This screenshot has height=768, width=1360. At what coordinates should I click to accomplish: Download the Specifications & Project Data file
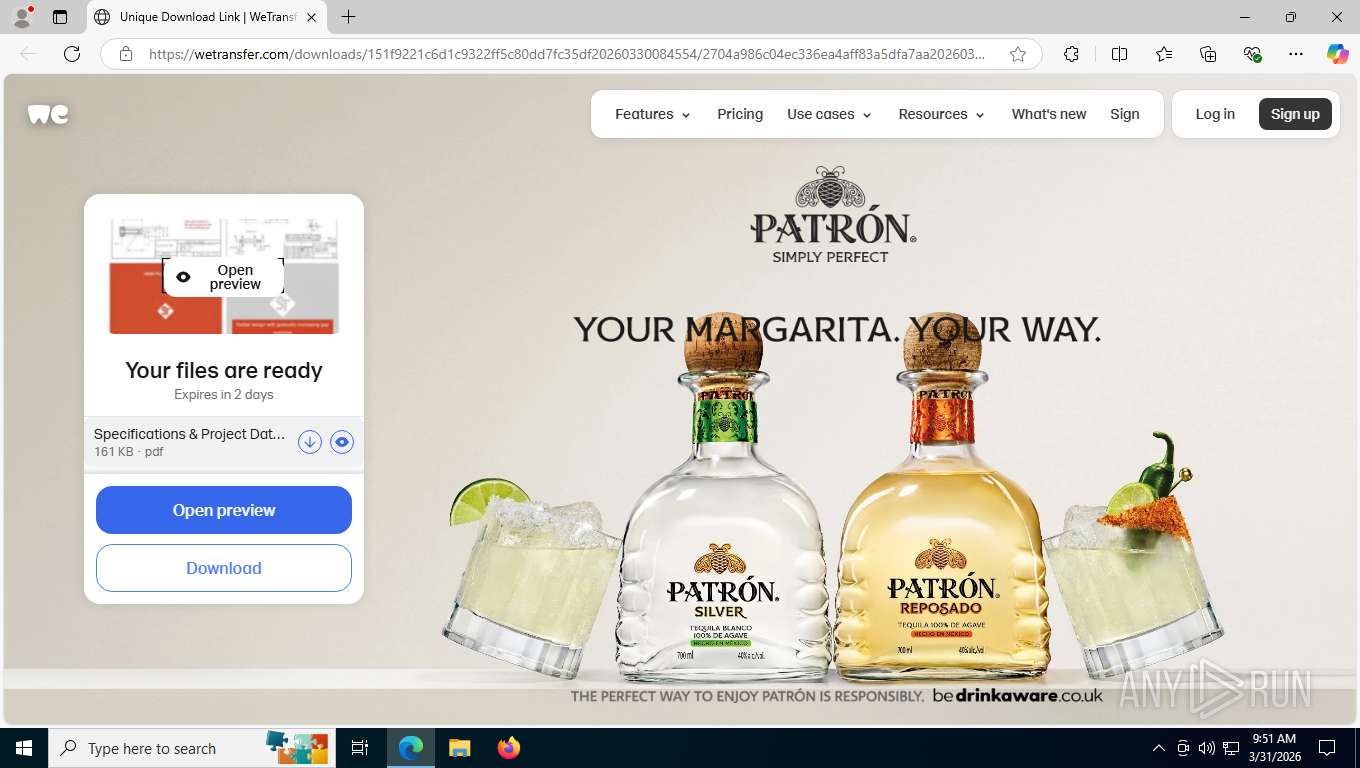pyautogui.click(x=310, y=442)
